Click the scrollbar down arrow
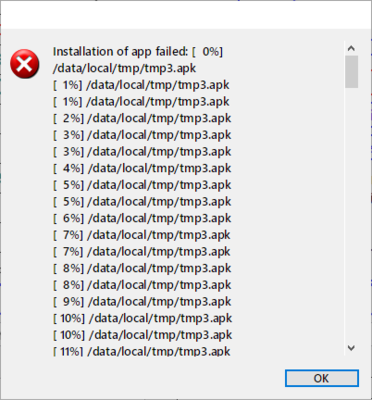The height and width of the screenshot is (400, 372). pos(351,348)
